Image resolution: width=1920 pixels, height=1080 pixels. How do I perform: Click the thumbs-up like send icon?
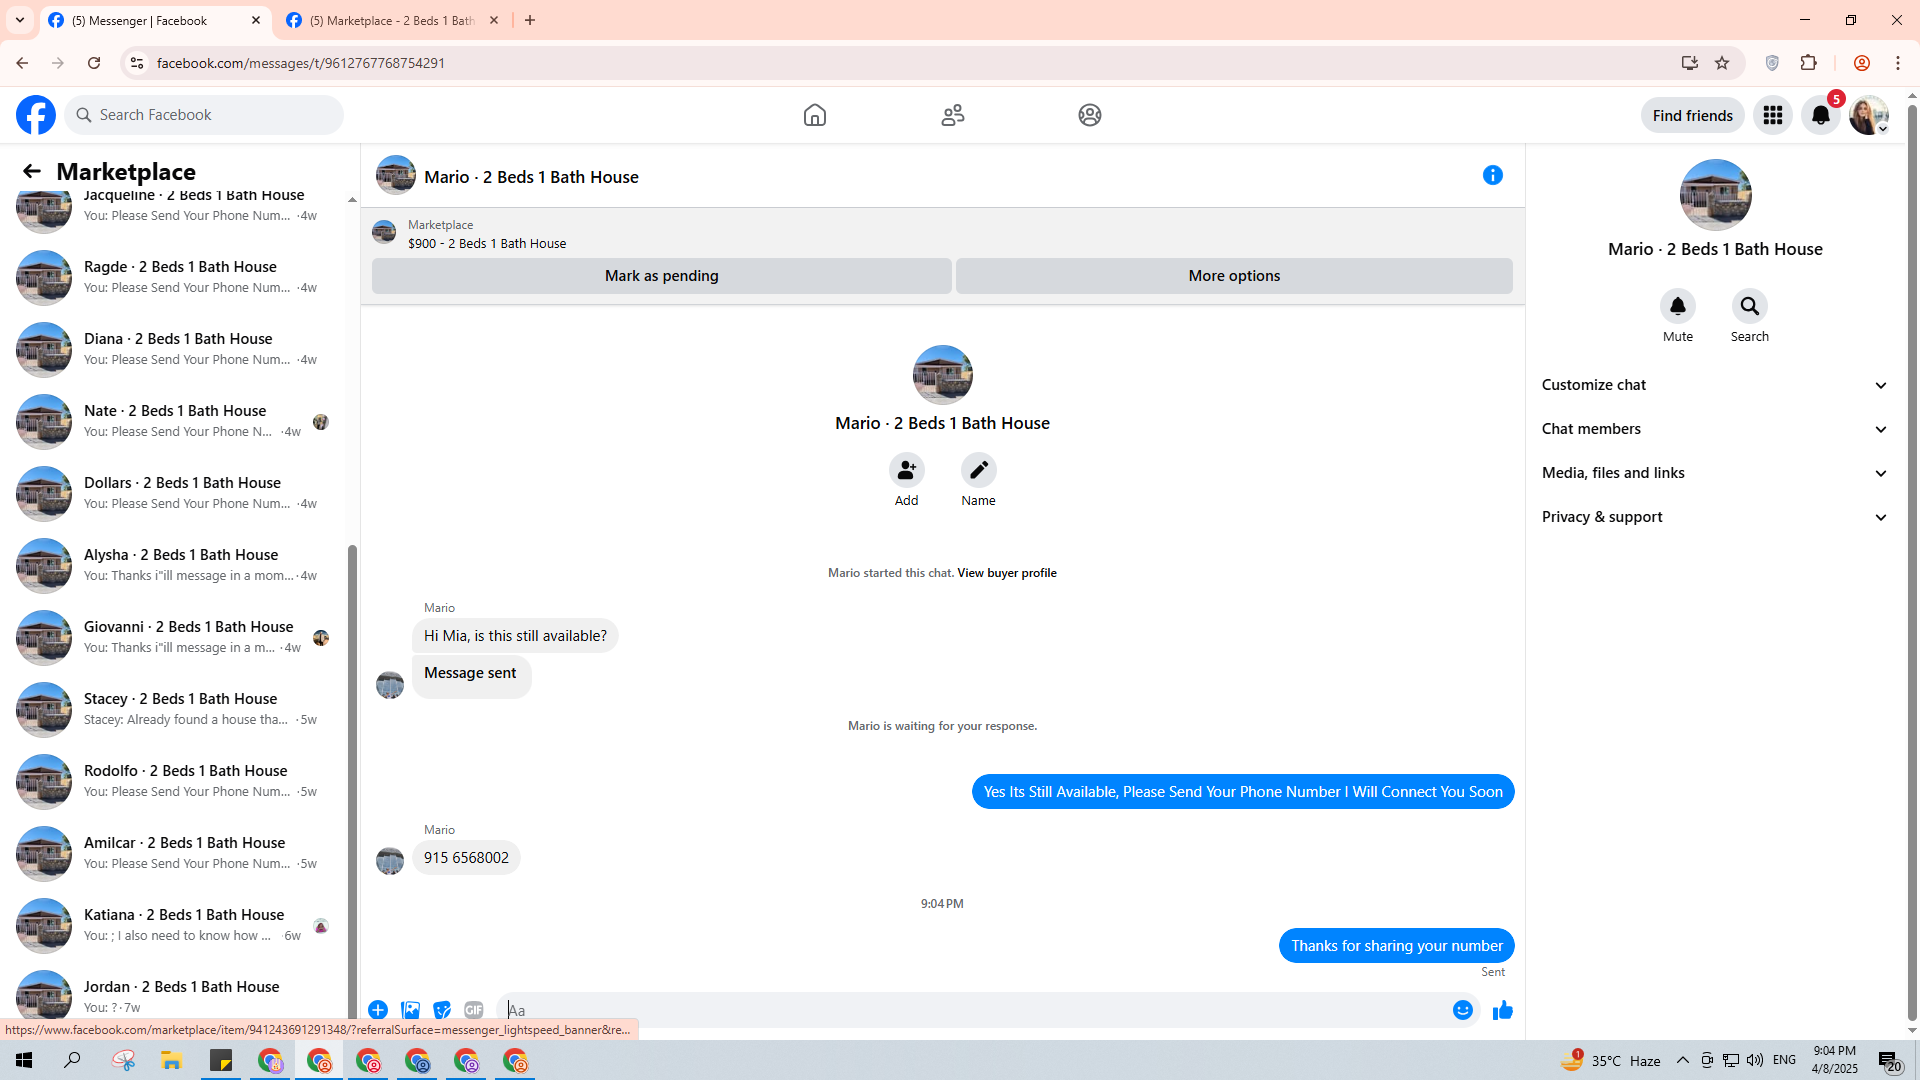[1502, 1011]
